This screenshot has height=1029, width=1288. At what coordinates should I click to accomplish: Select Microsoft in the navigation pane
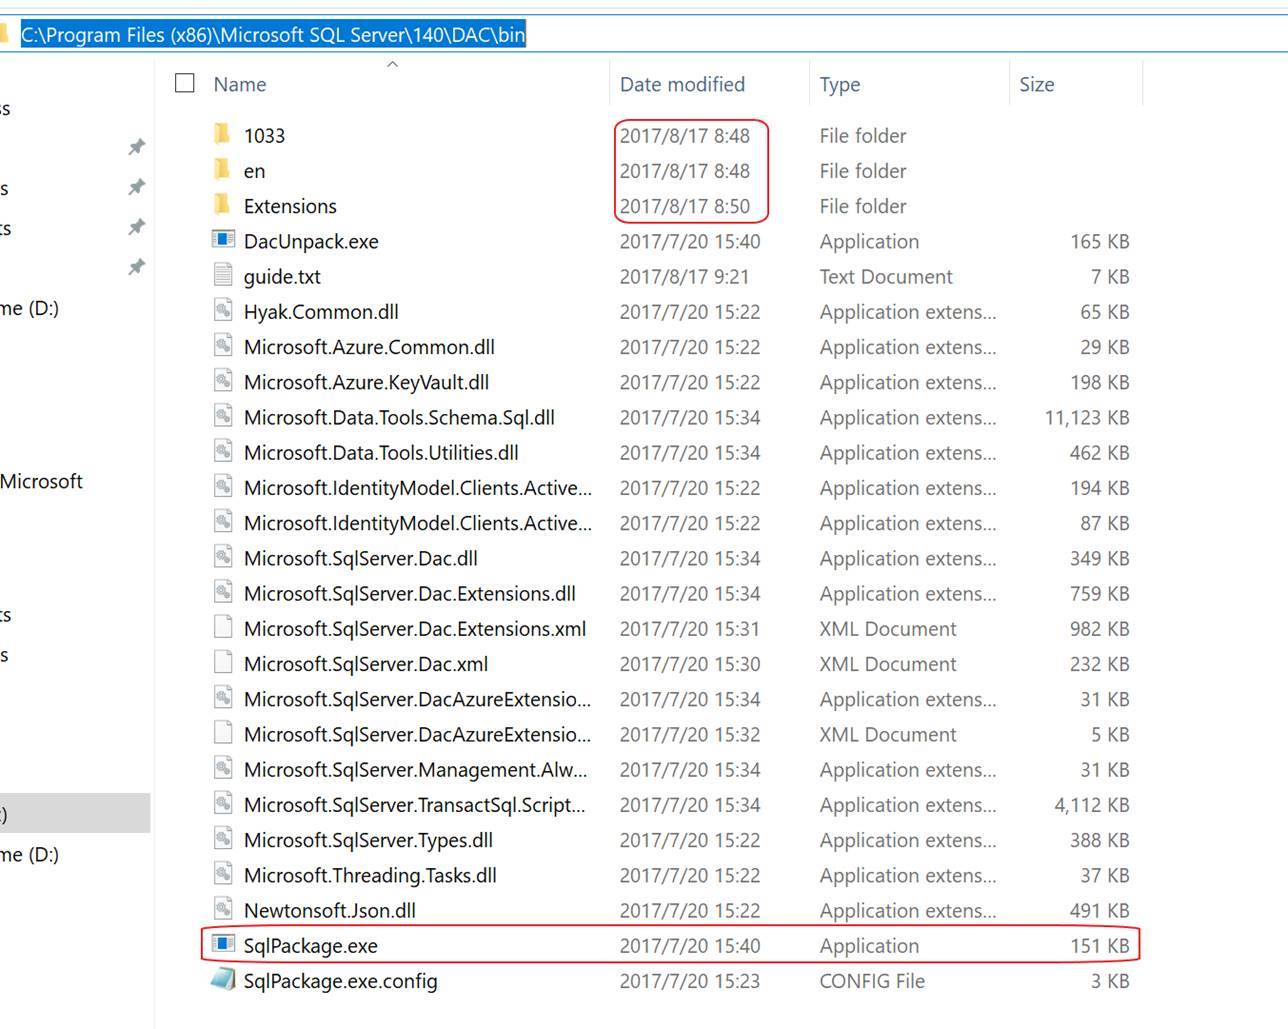tap(42, 482)
